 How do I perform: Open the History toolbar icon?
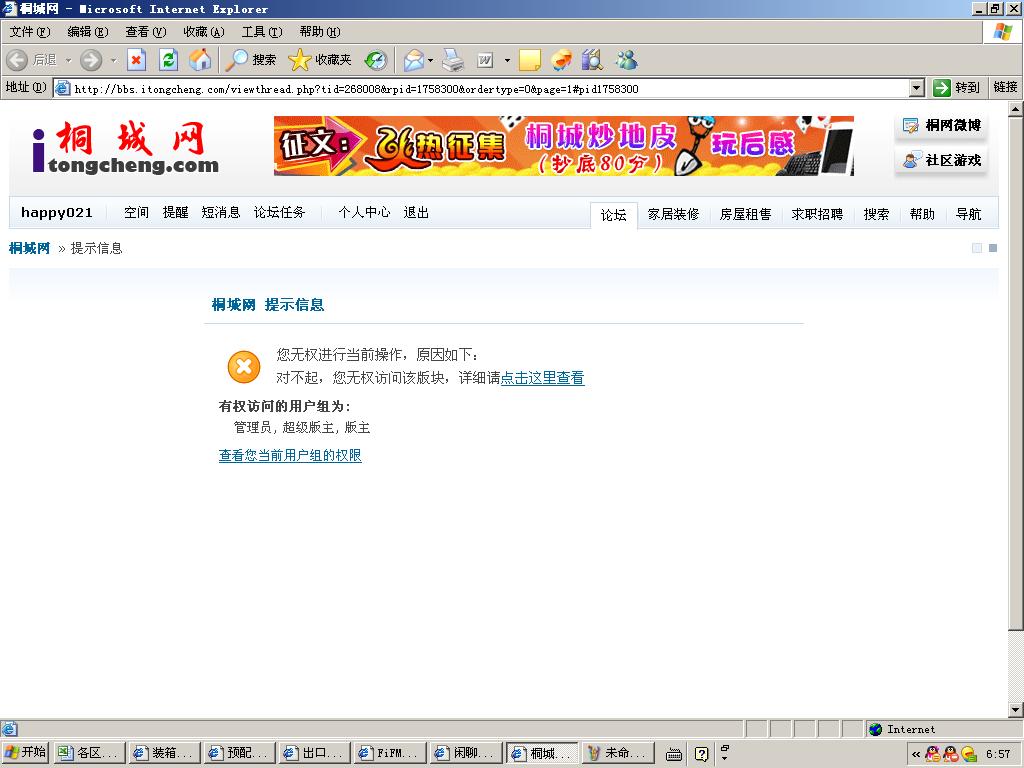point(375,60)
